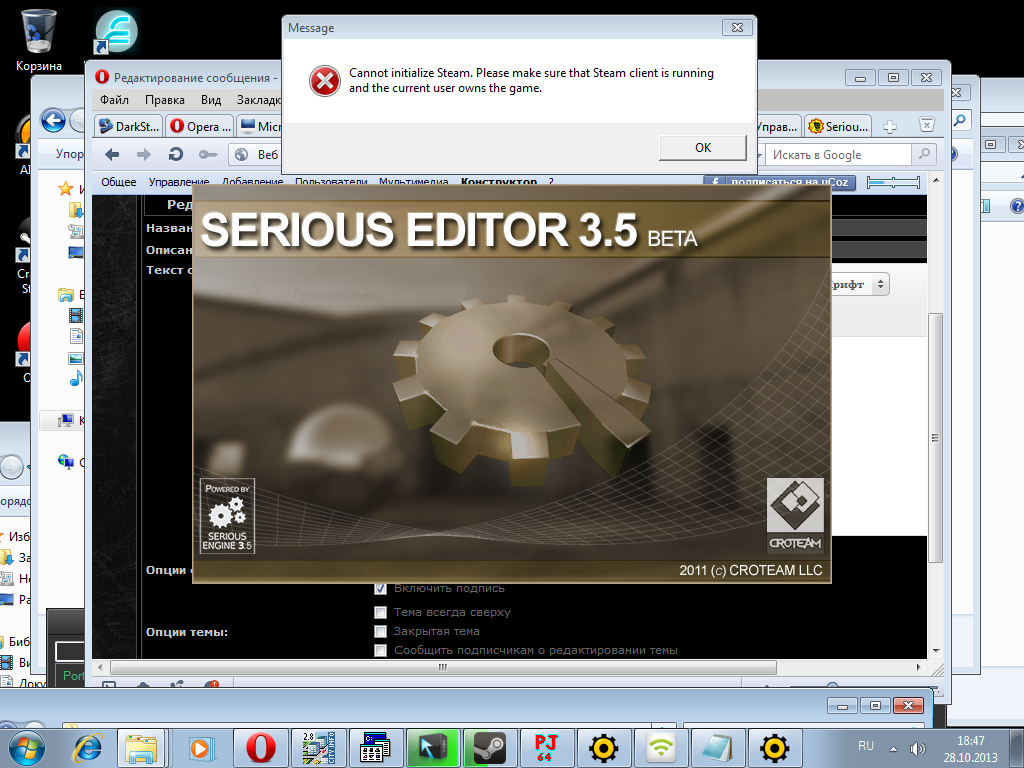
Task: Open the search engine dropdown arrow
Action: [x=760, y=155]
